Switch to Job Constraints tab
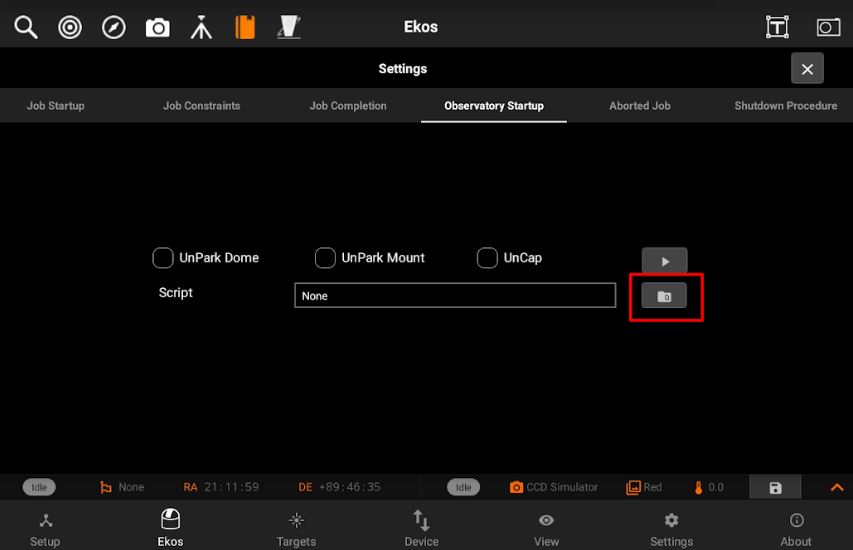 (201, 106)
